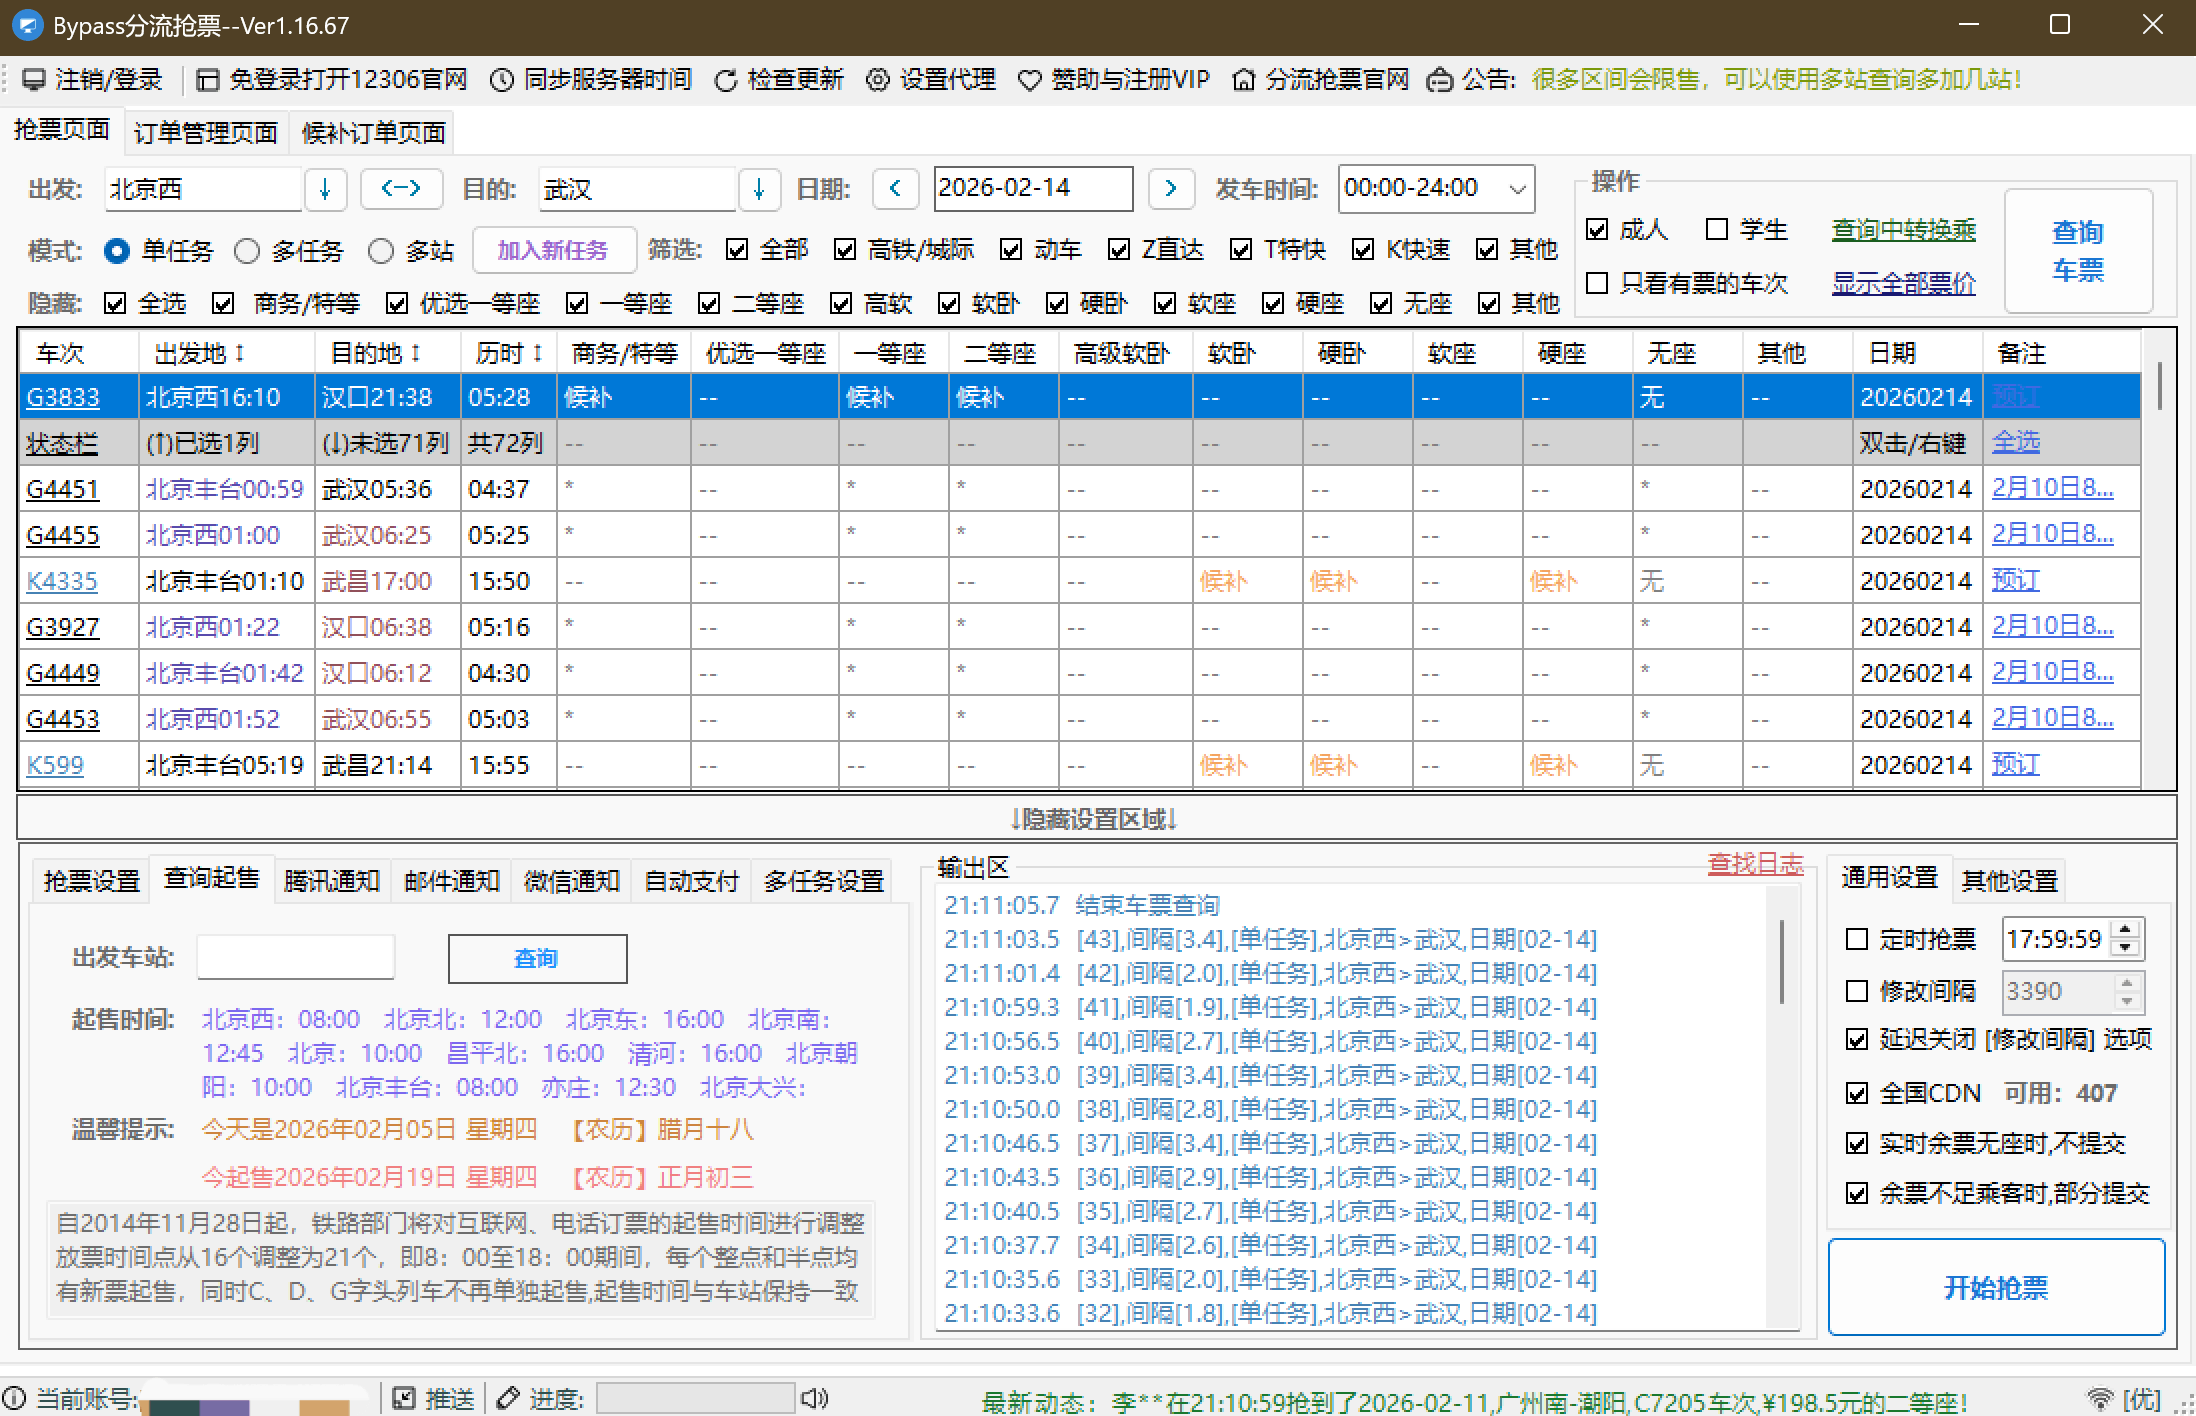2196x1416 pixels.
Task: Open 设置代理 via the gear icon
Action: pyautogui.click(x=878, y=79)
